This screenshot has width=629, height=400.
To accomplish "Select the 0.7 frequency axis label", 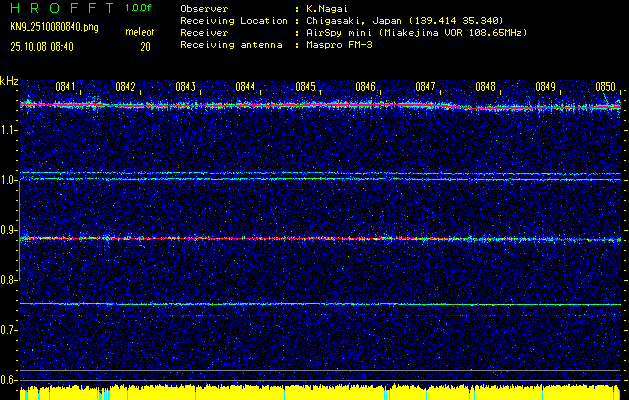I will click(x=9, y=330).
